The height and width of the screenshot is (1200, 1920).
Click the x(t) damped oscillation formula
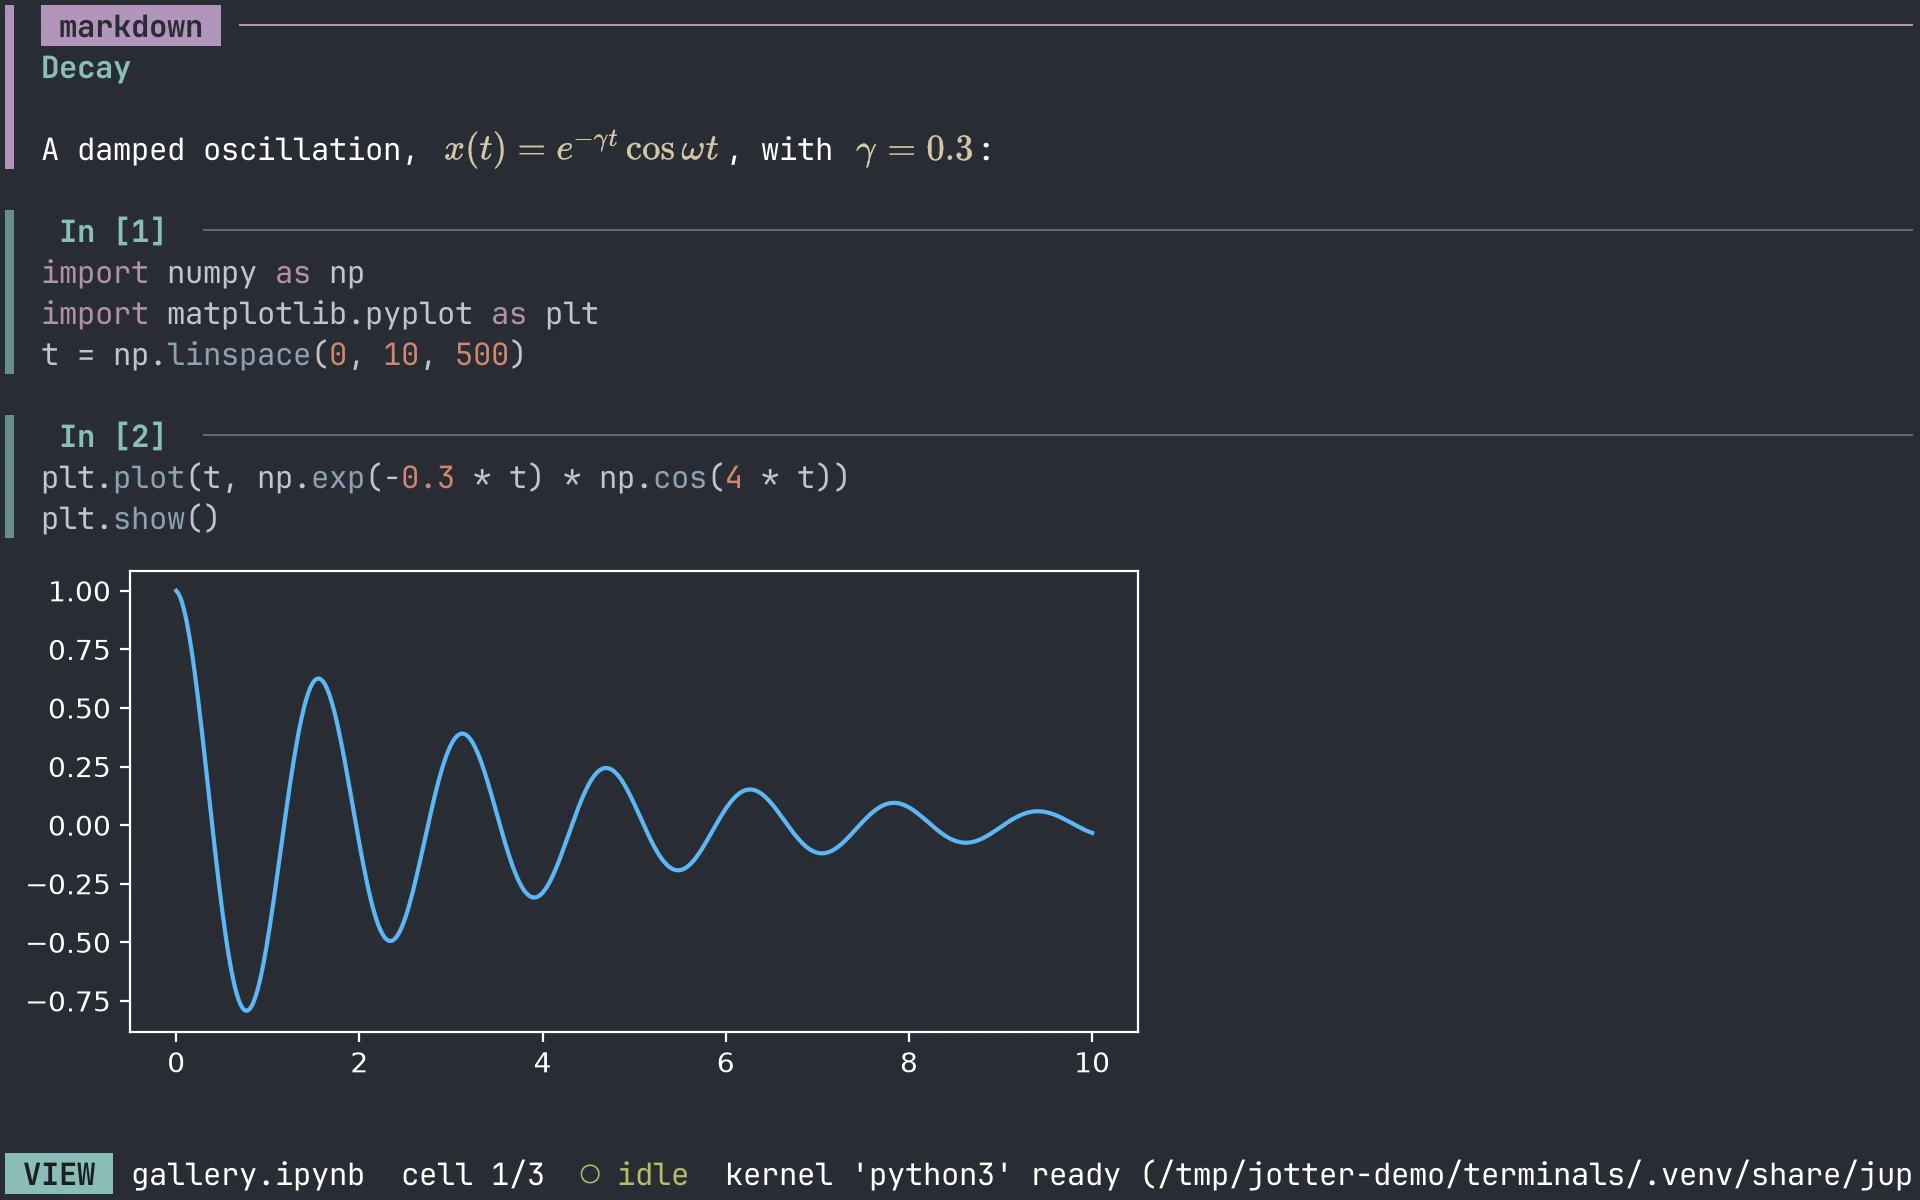tap(581, 148)
